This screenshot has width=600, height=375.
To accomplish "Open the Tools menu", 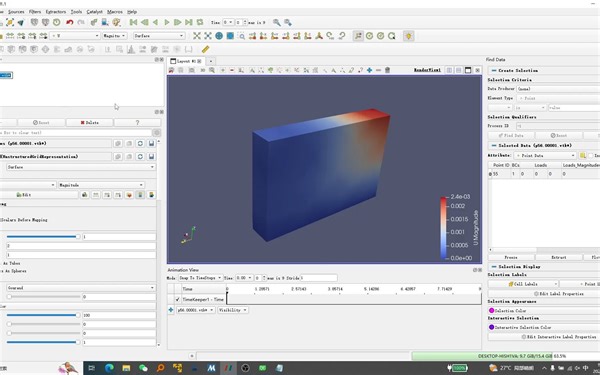I will [x=76, y=12].
